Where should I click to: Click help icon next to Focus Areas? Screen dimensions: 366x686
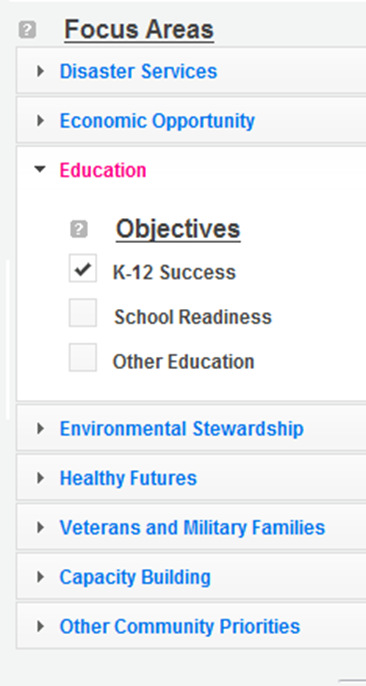click(x=27, y=30)
